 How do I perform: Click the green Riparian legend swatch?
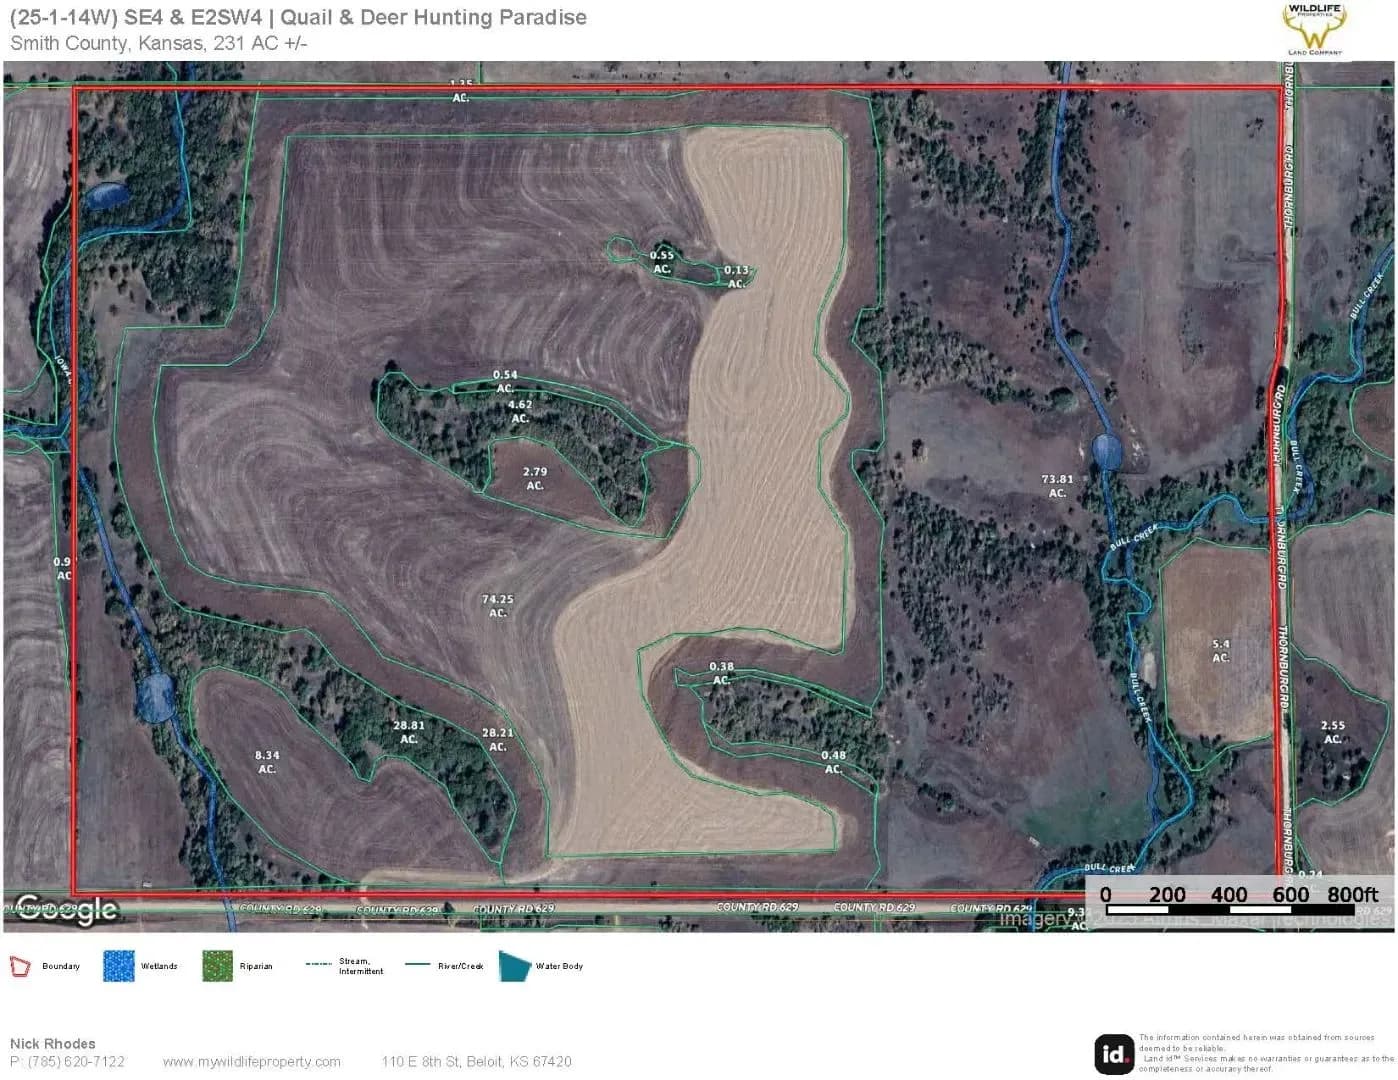[x=217, y=966]
